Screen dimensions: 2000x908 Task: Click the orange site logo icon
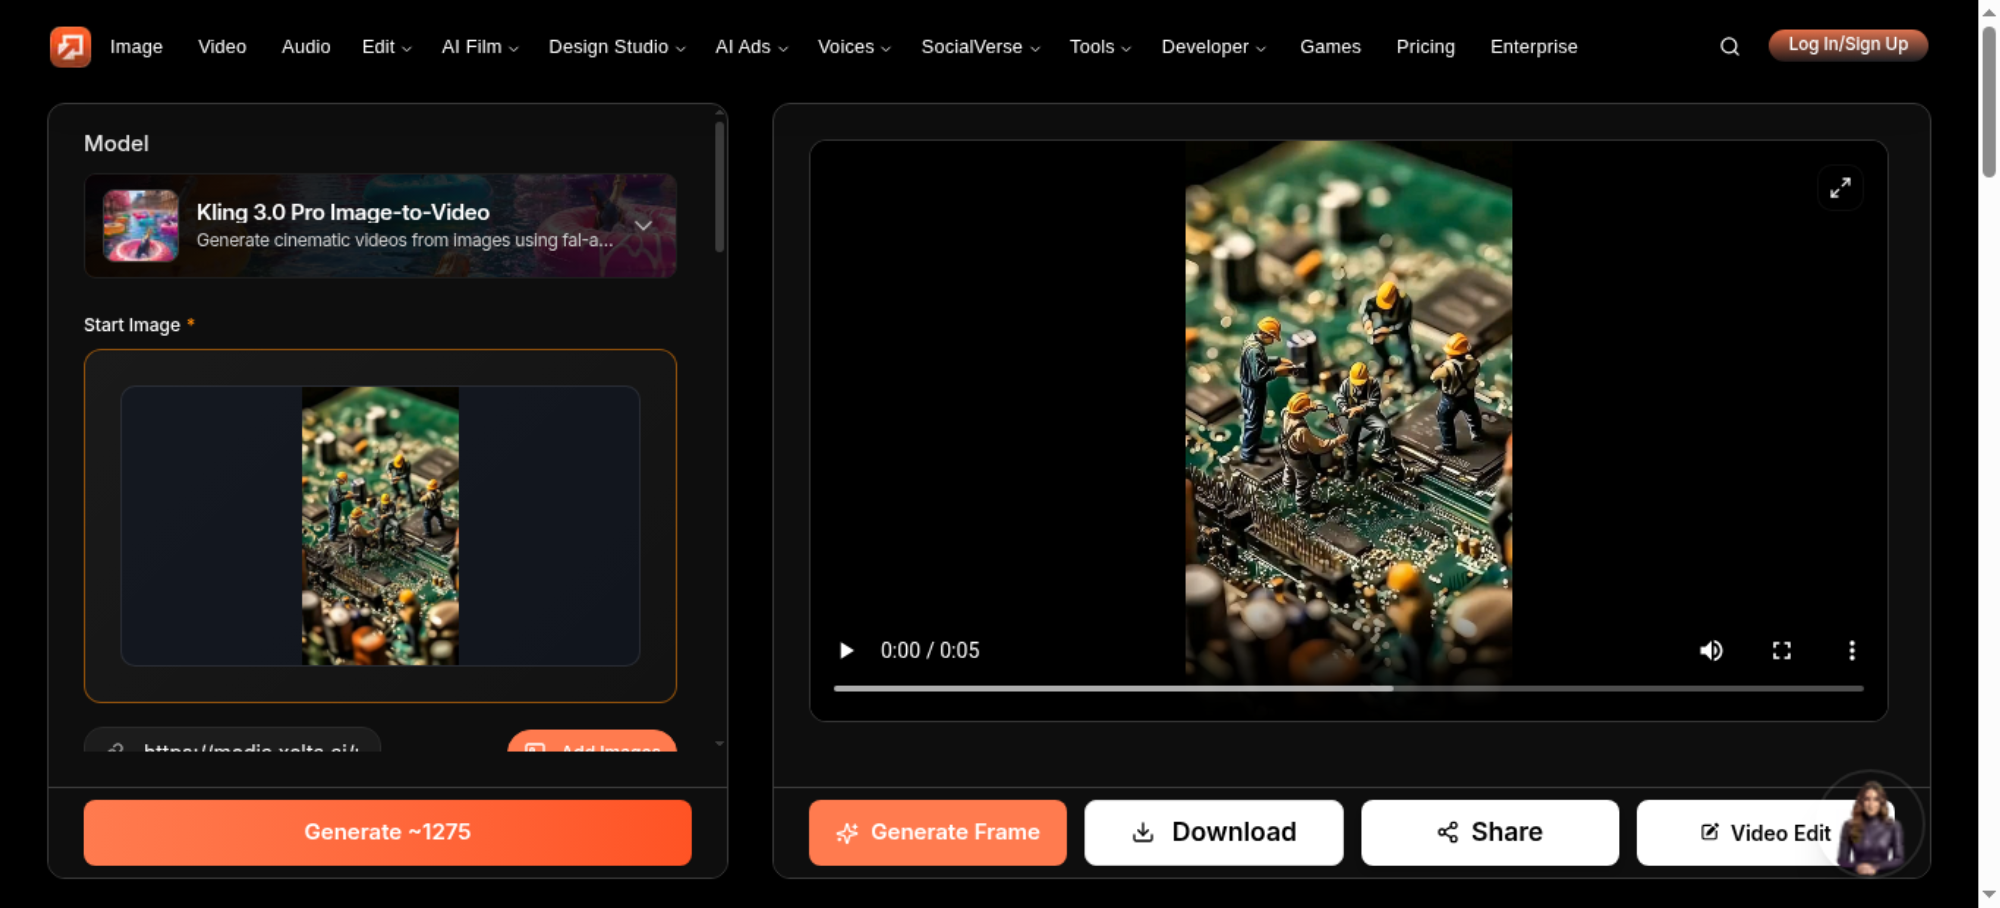point(70,46)
